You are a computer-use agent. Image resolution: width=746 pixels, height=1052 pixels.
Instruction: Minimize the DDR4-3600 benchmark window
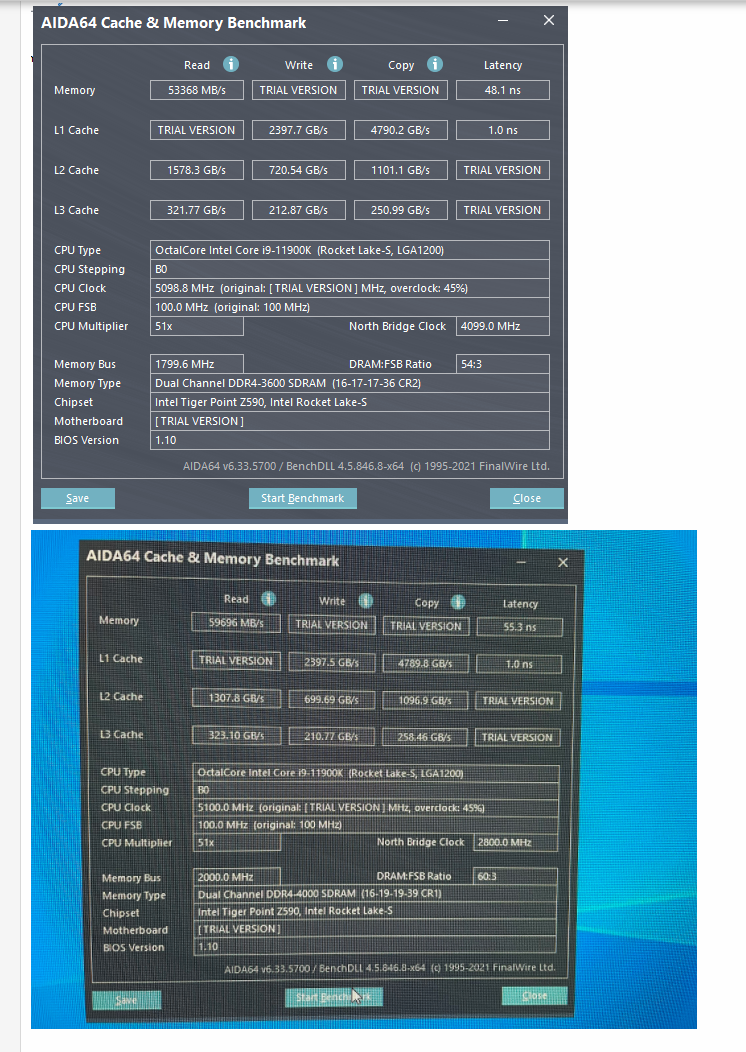point(502,21)
